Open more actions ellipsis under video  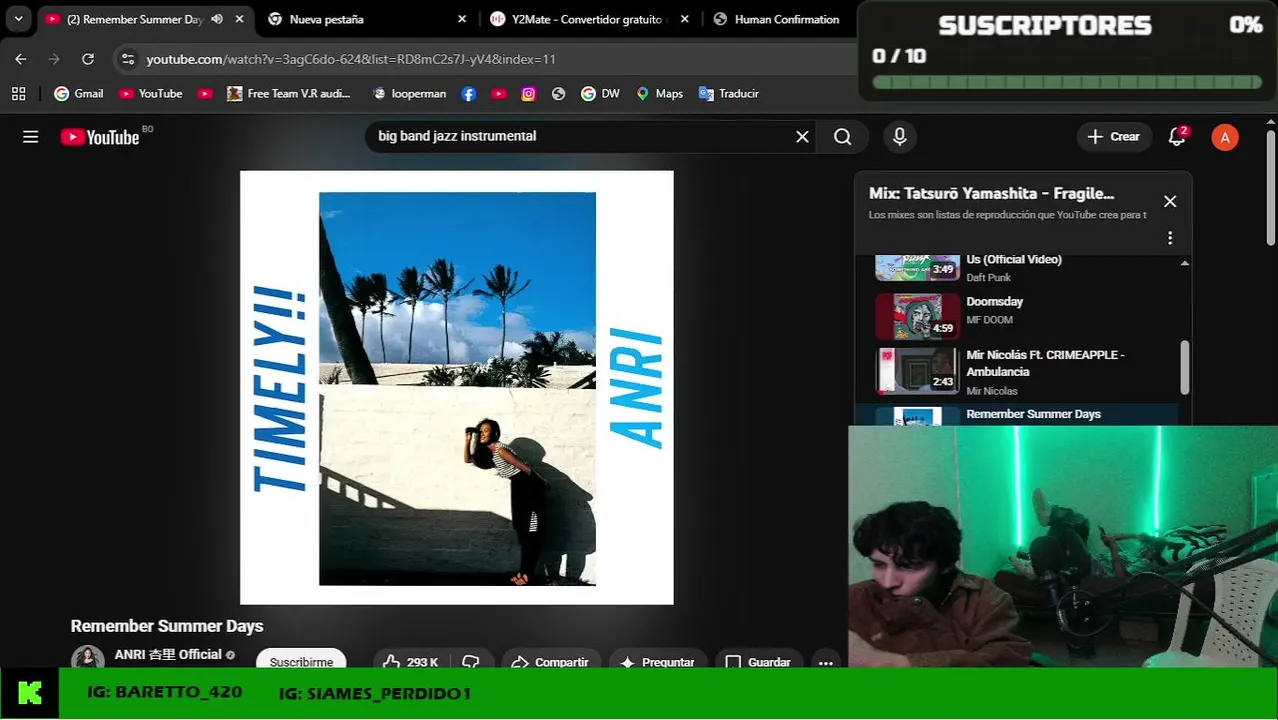pyautogui.click(x=825, y=662)
